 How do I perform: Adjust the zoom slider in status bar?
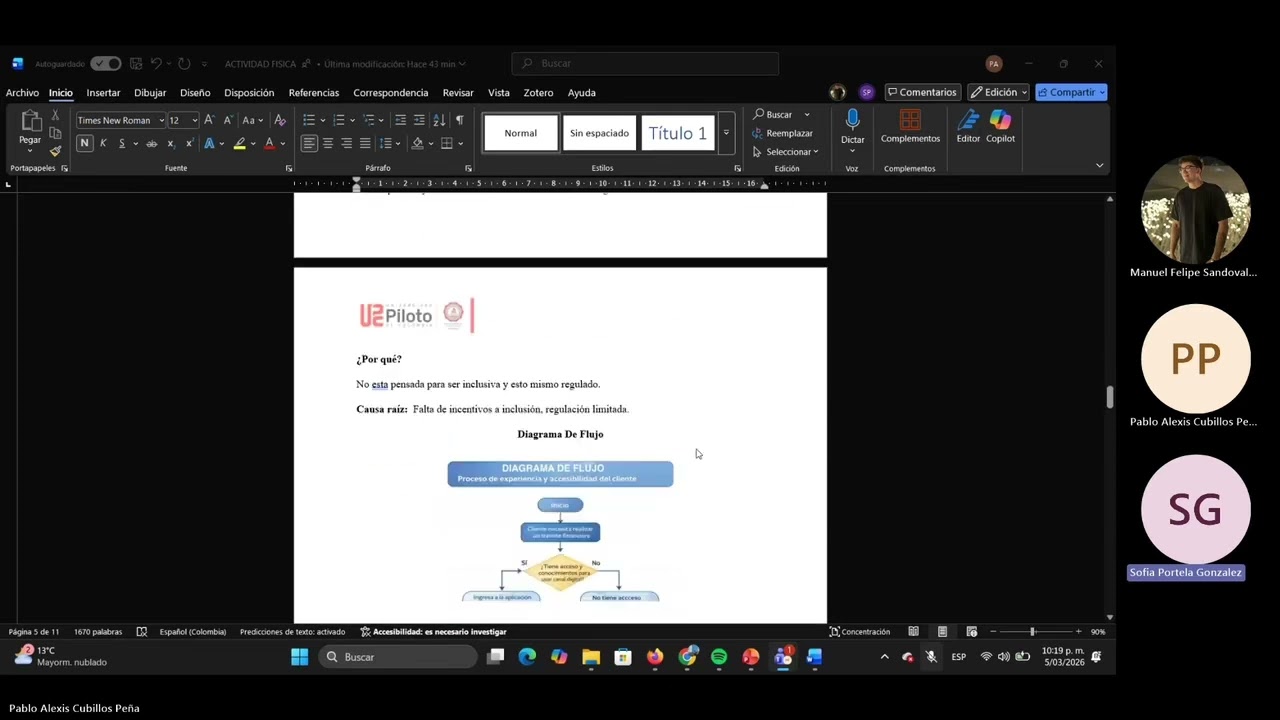pos(1033,632)
